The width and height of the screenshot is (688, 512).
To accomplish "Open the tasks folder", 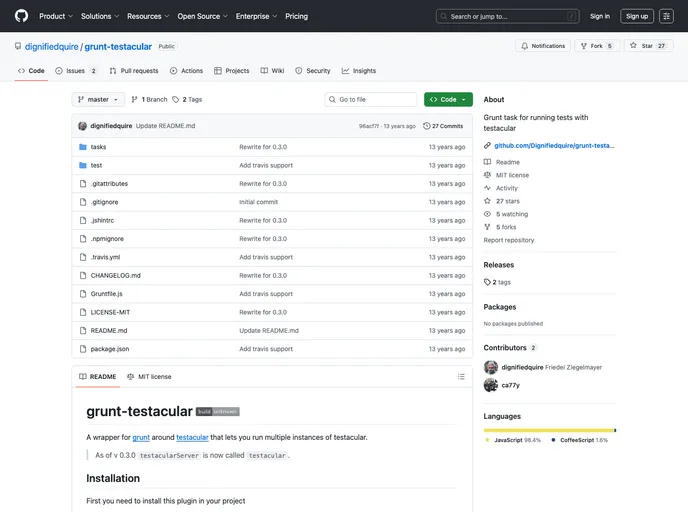I will [x=98, y=147].
